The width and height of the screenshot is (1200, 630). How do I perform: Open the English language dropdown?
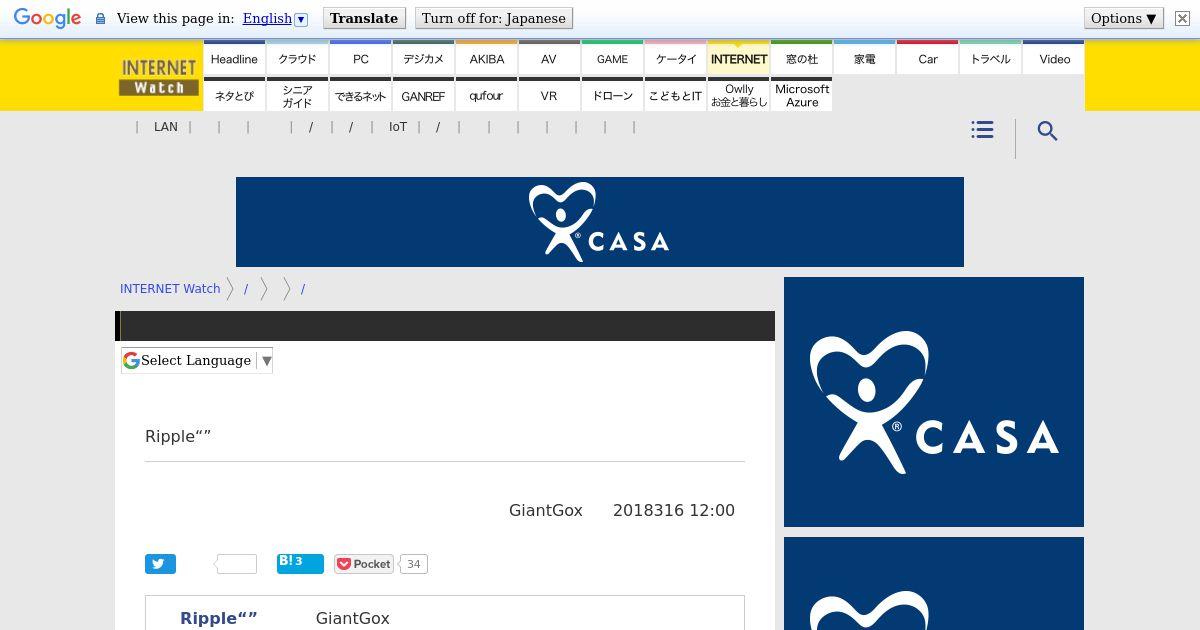tap(275, 18)
